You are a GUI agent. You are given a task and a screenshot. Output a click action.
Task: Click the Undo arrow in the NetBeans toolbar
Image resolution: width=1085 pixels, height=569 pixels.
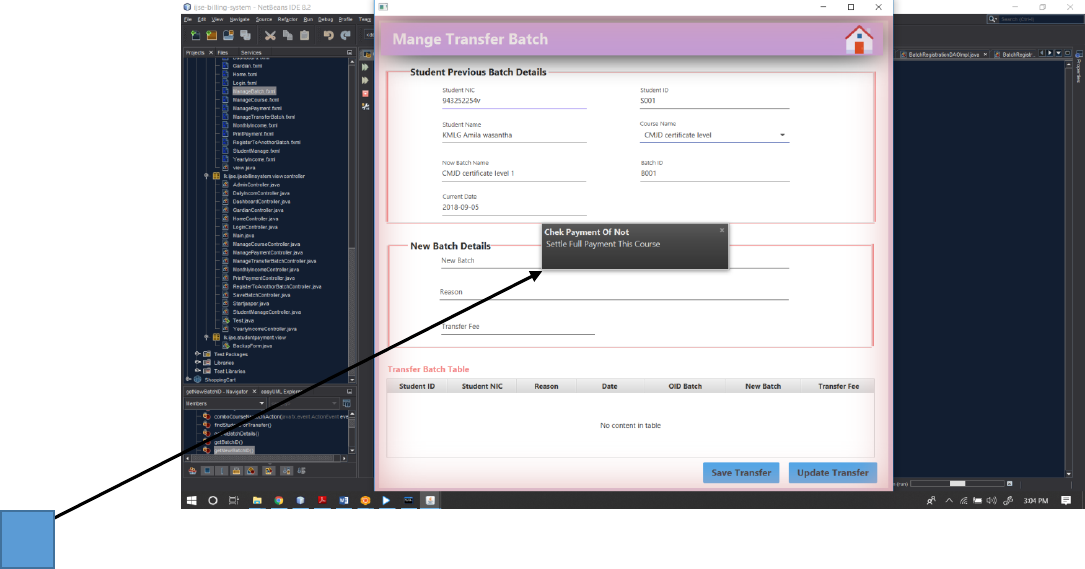click(x=329, y=35)
